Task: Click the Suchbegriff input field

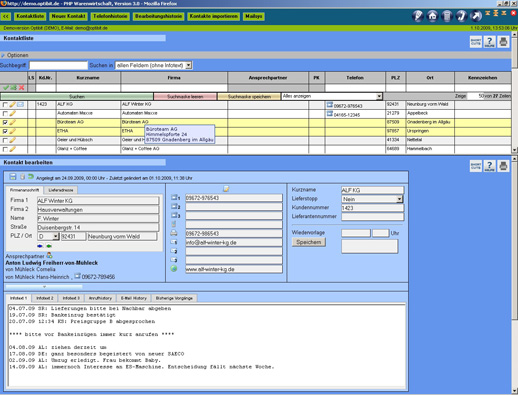Action: coord(58,65)
